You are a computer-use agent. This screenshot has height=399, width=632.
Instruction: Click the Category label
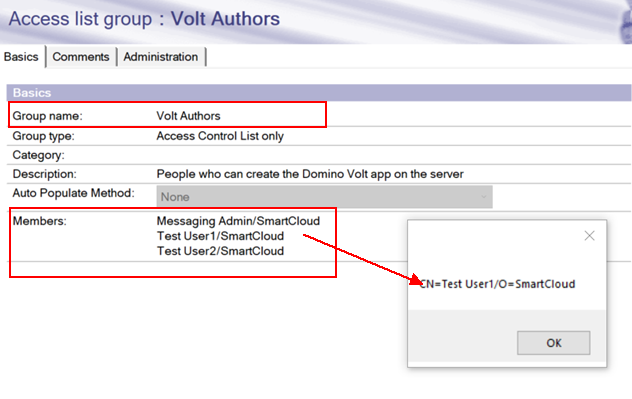coord(38,155)
